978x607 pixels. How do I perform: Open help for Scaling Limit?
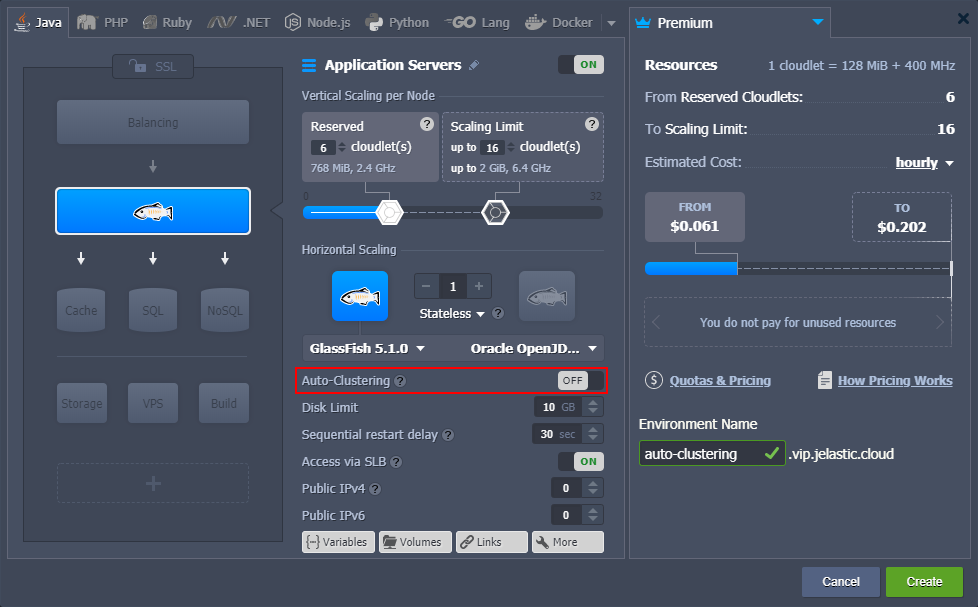point(592,124)
